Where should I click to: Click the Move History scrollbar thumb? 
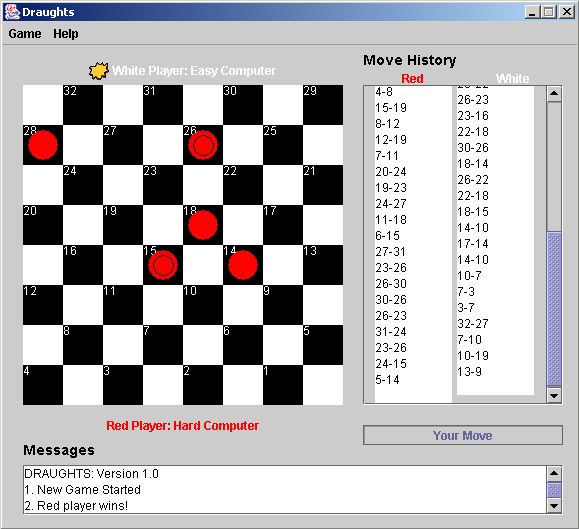click(554, 309)
